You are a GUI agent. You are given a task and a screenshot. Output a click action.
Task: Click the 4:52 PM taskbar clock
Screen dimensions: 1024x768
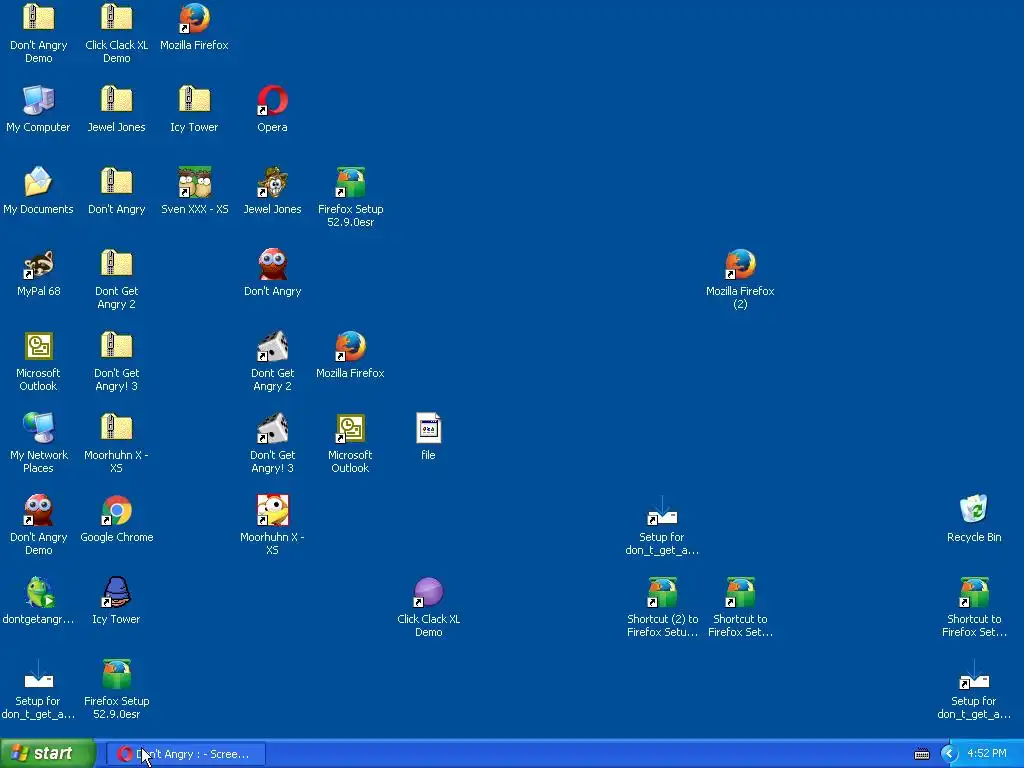(x=987, y=754)
